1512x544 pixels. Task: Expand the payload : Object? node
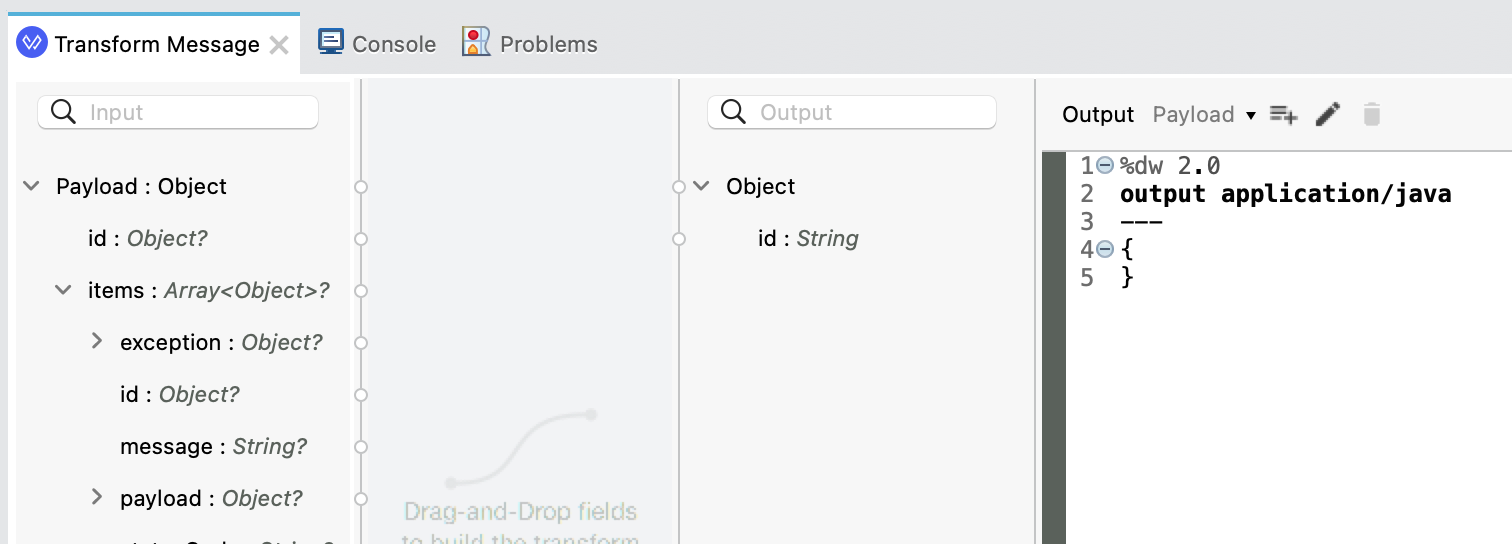[x=96, y=497]
